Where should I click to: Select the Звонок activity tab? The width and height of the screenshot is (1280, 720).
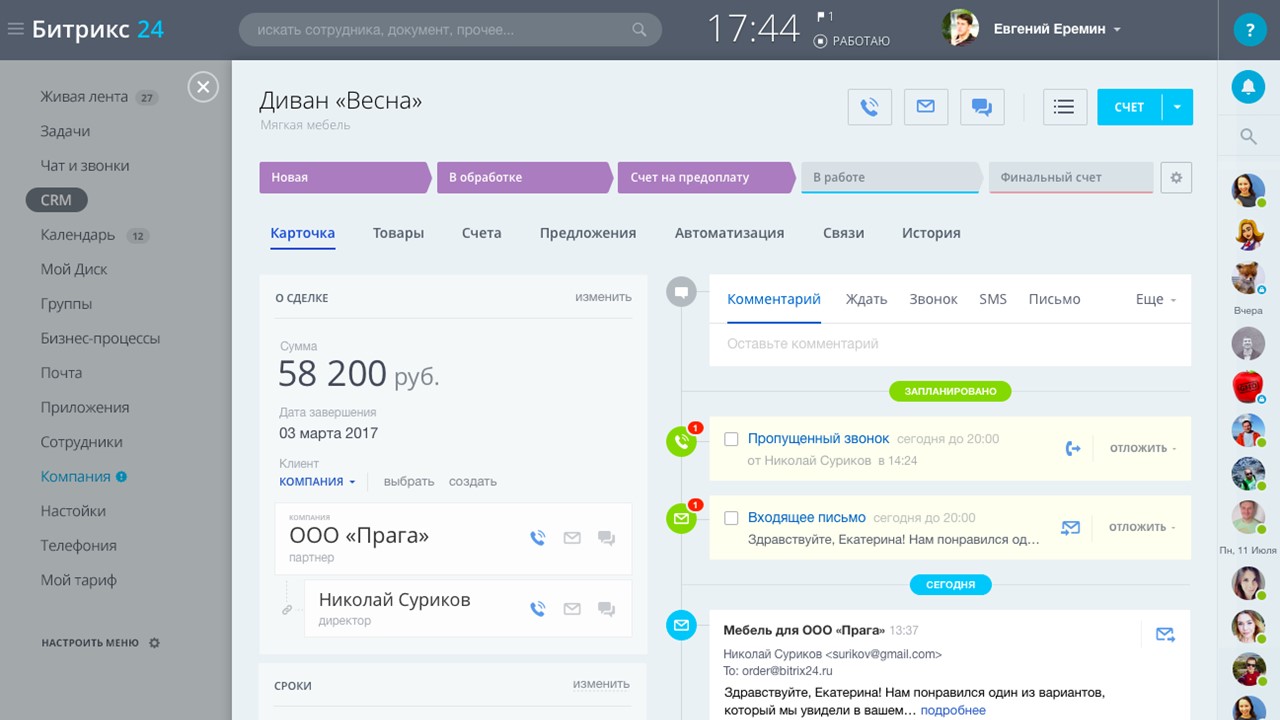pyautogui.click(x=933, y=299)
